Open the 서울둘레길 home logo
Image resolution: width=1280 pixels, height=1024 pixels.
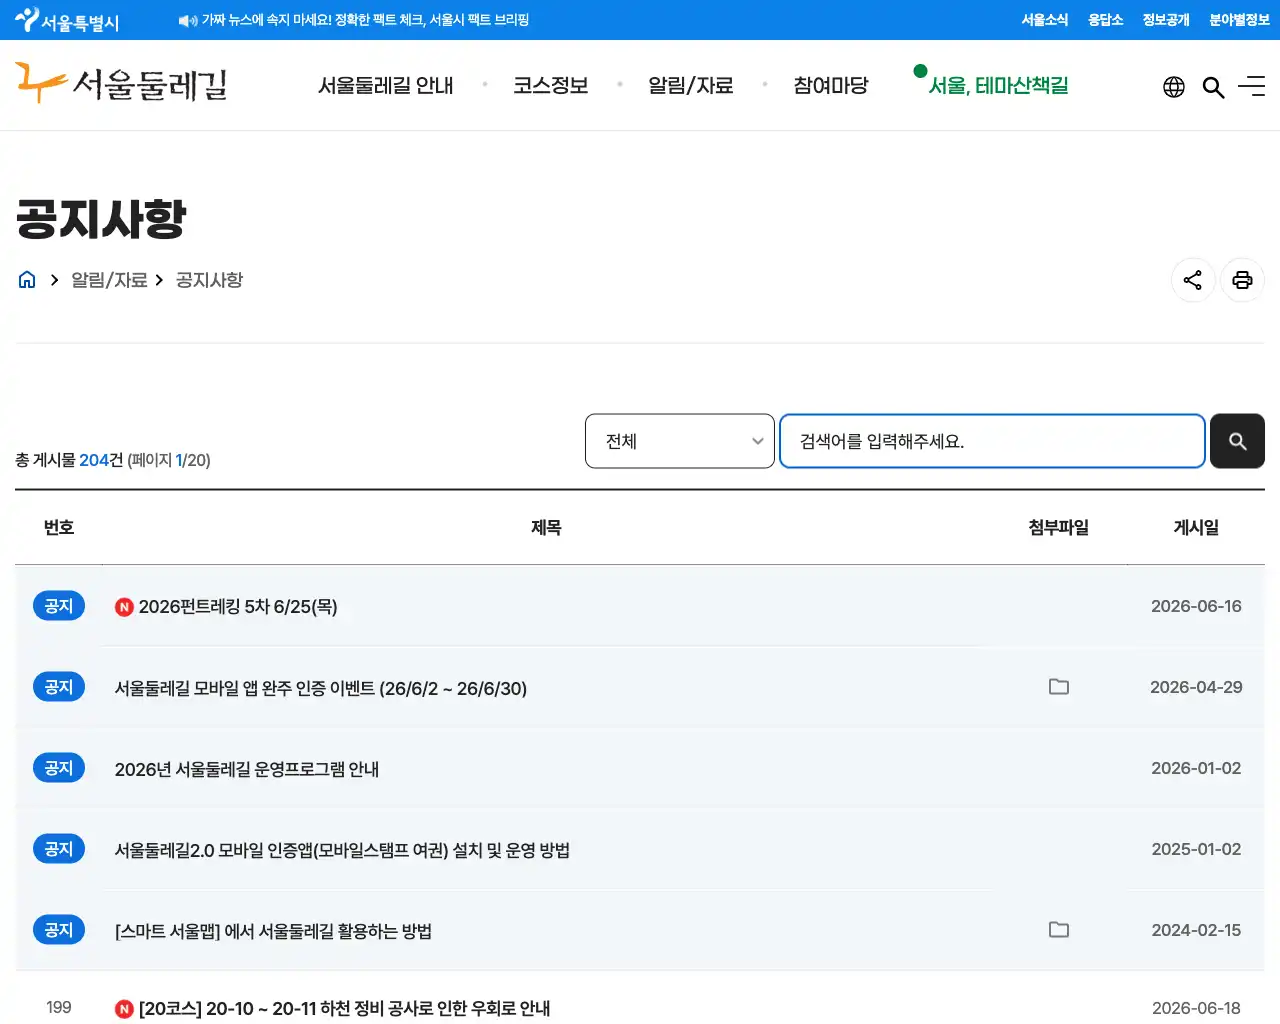121,84
